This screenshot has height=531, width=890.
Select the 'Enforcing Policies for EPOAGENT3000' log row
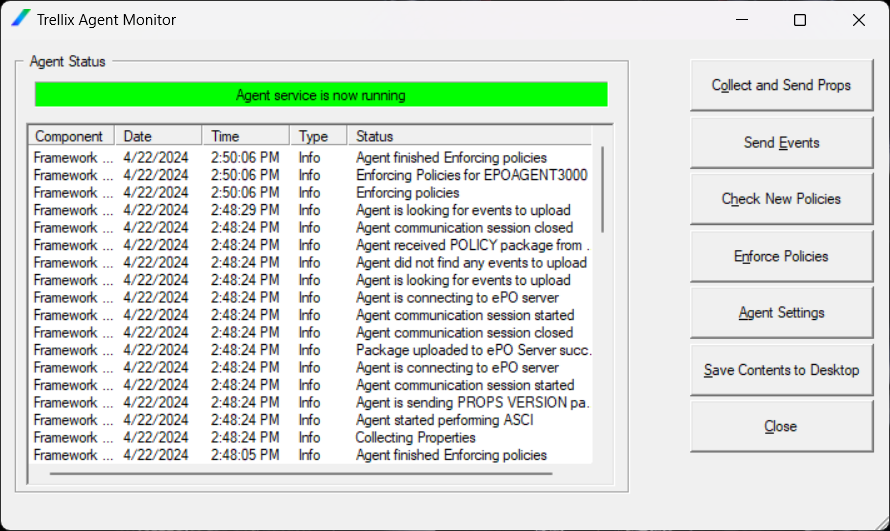point(471,175)
